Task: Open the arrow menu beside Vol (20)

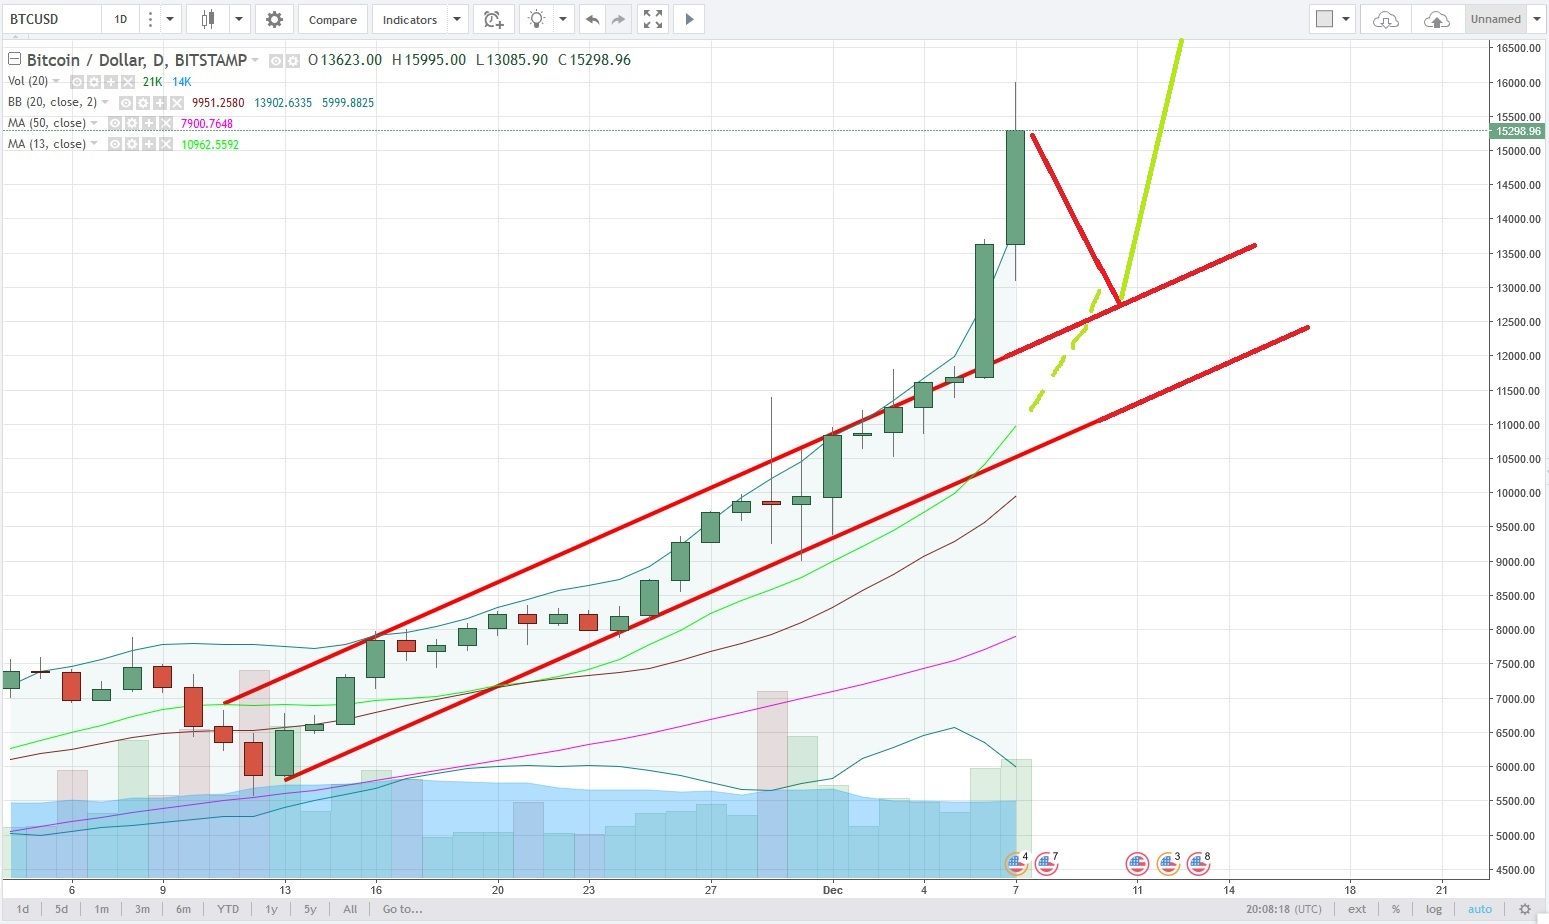Action: (x=56, y=81)
